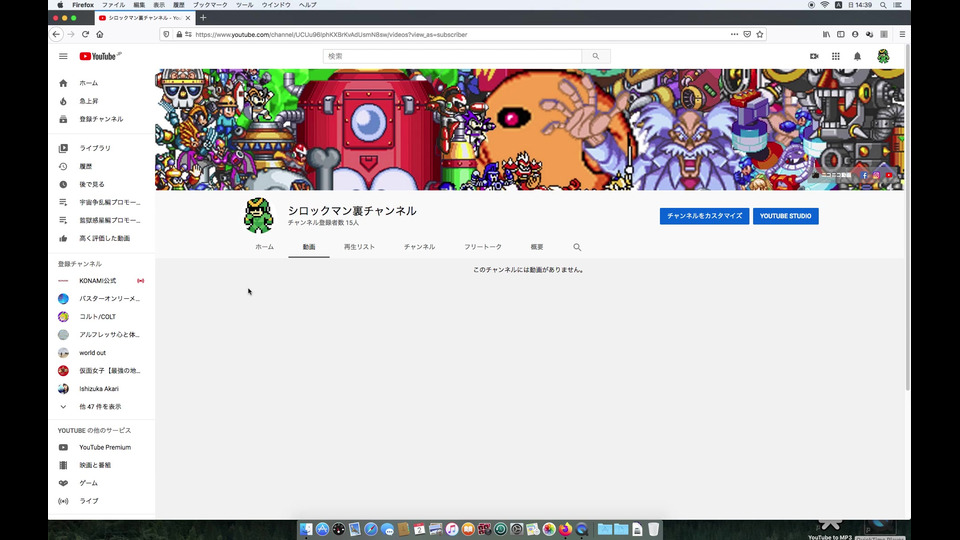
Task: Click the Wi-Fi status icon
Action: (825, 5)
